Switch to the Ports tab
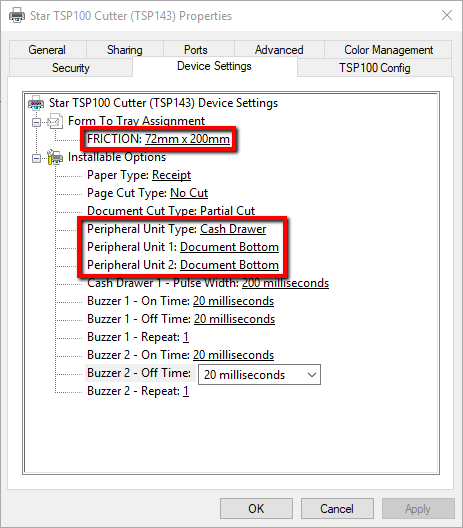The image size is (463, 528). point(196,50)
